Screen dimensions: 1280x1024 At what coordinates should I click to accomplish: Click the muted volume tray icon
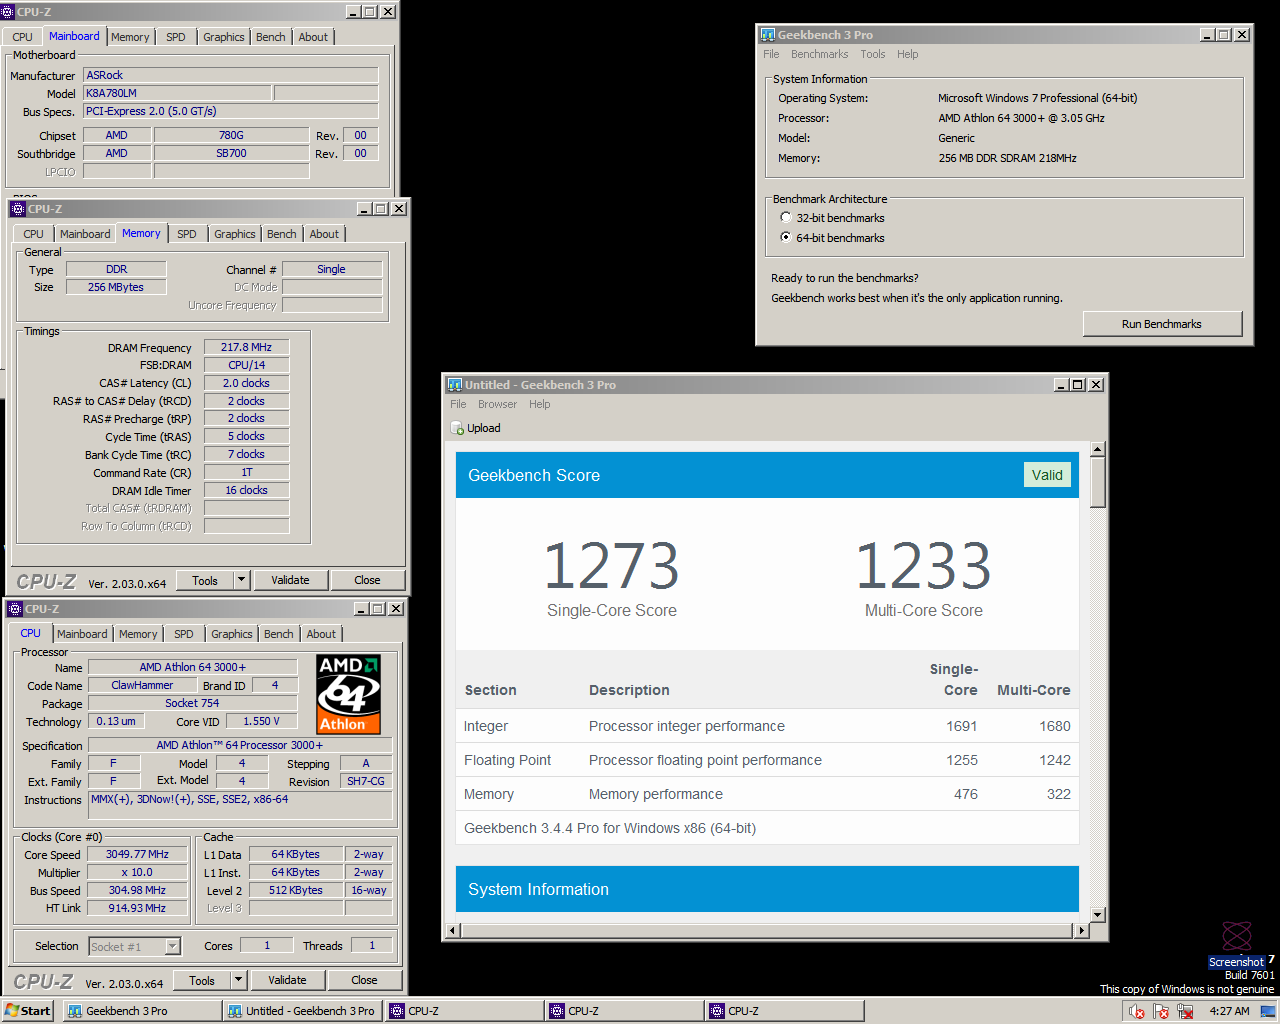click(x=1136, y=1011)
